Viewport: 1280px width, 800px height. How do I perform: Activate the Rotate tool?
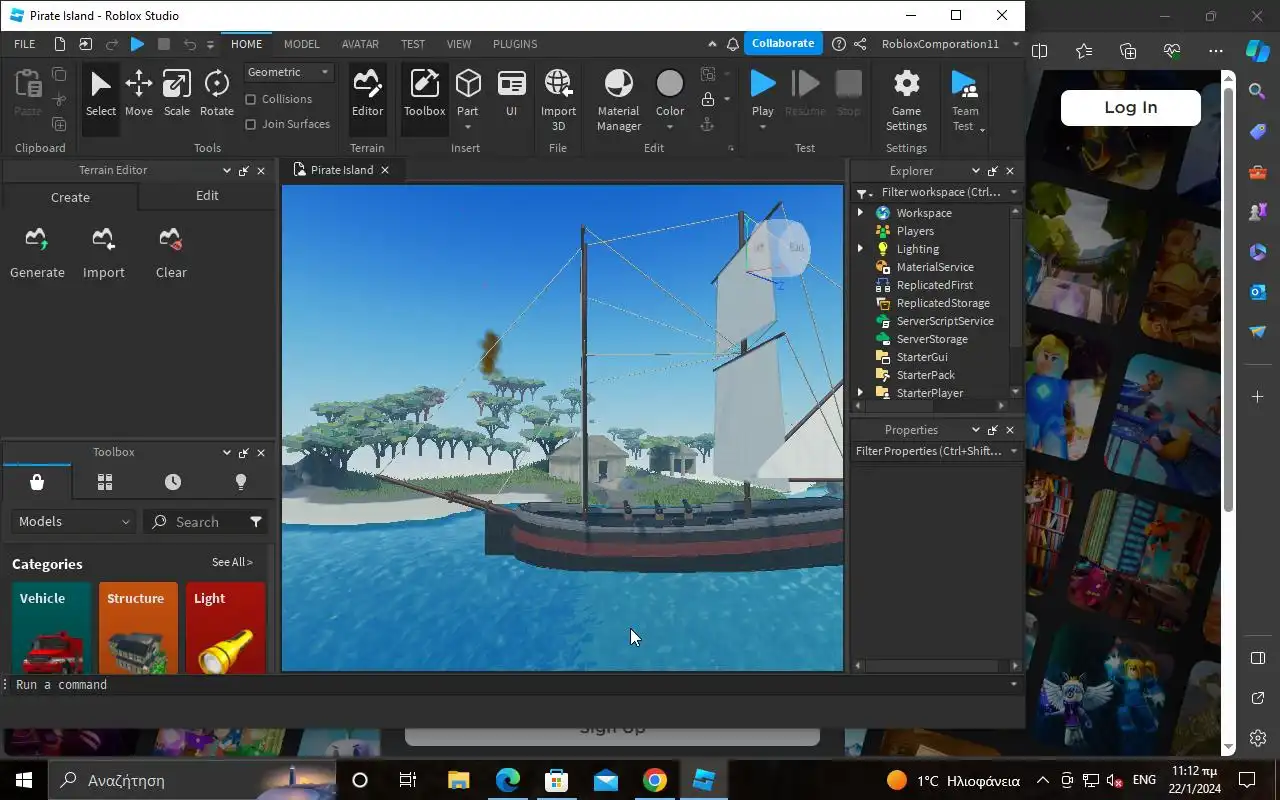tap(216, 95)
